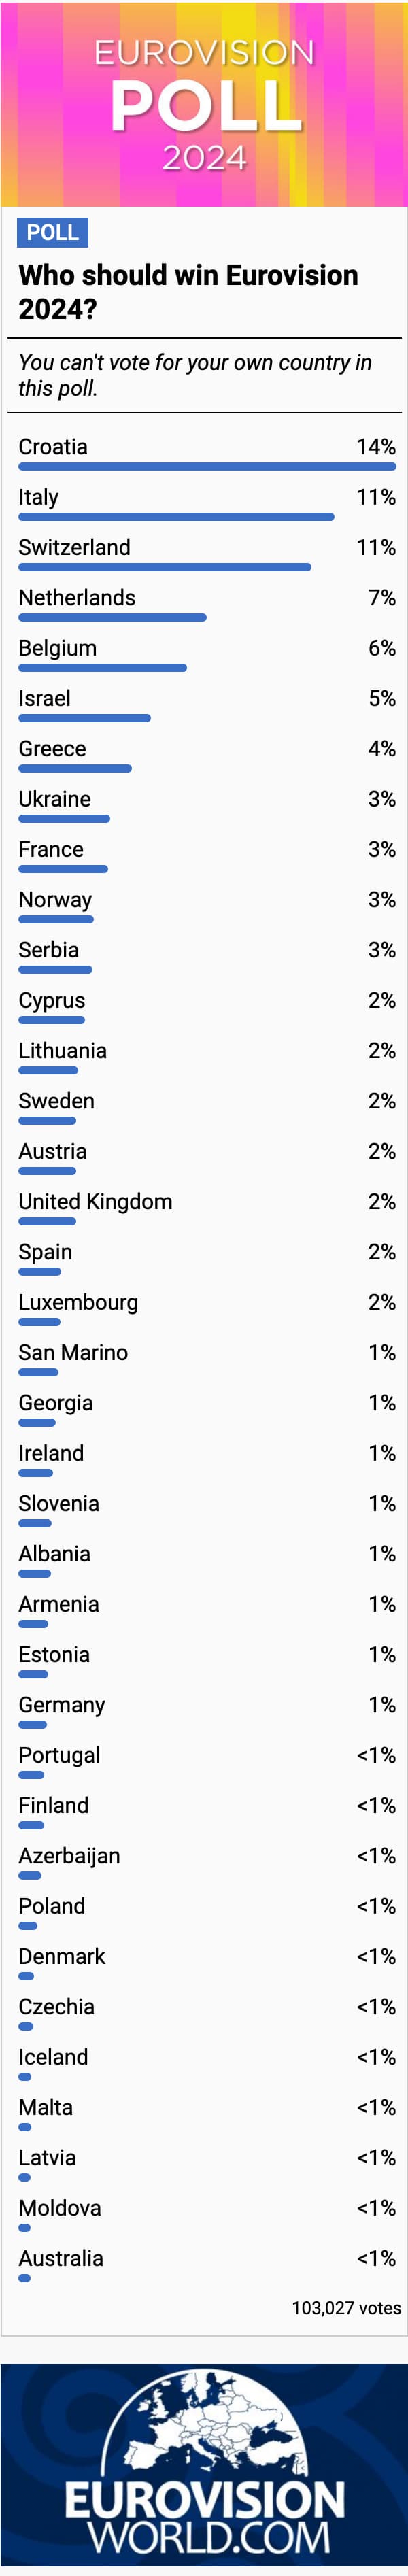
Task: Click Switzerland's blue result bar
Action: 165,567
